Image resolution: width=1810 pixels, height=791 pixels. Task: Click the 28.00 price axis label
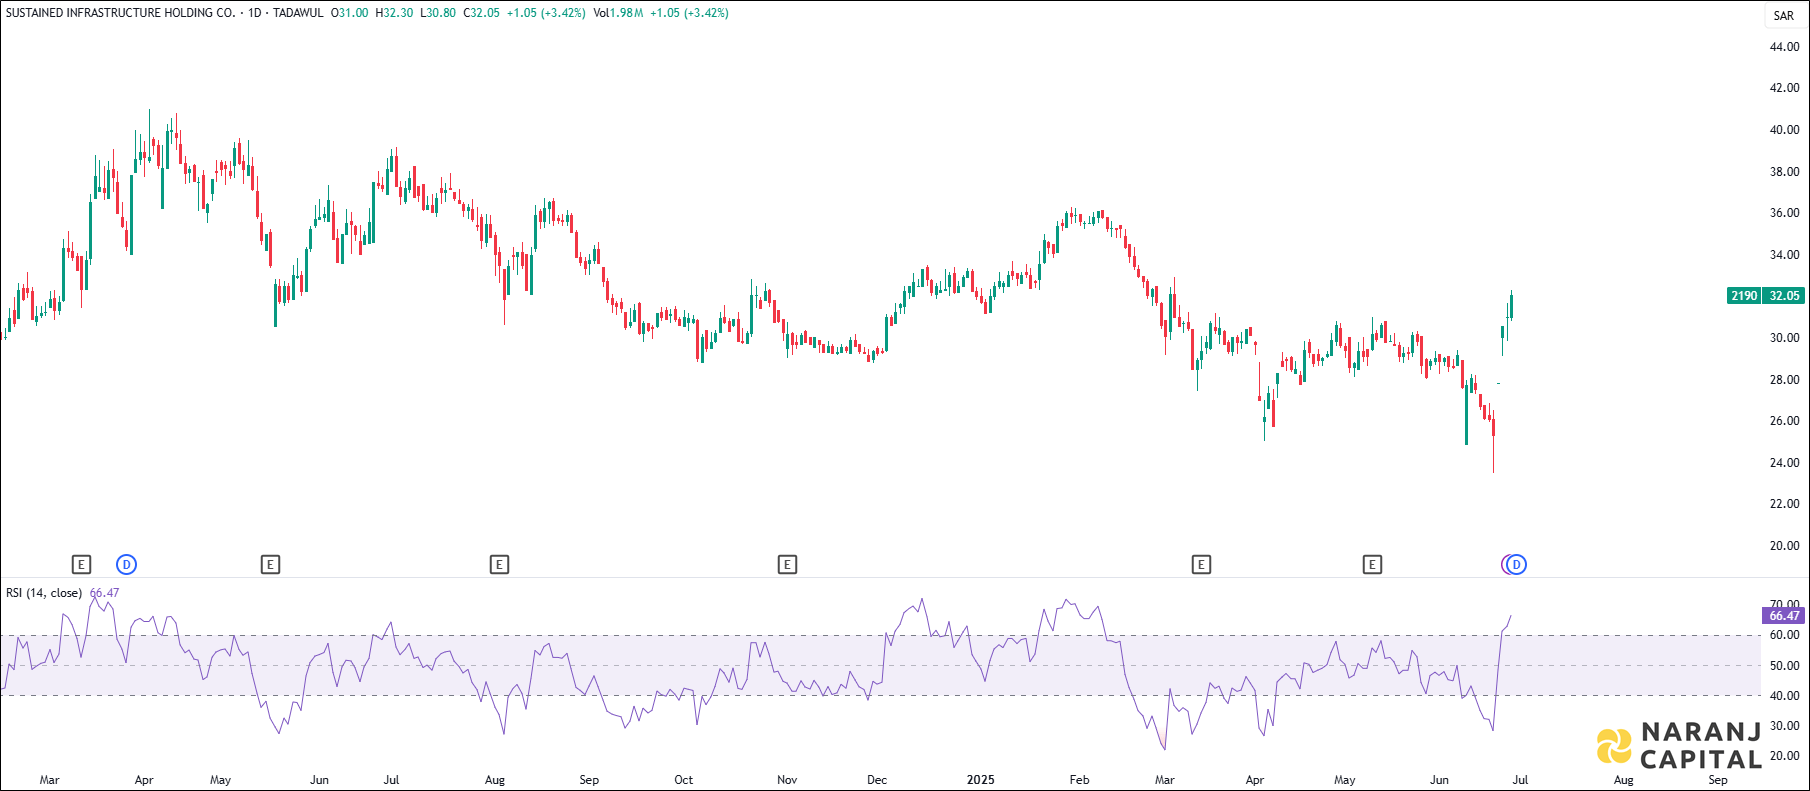click(x=1784, y=380)
